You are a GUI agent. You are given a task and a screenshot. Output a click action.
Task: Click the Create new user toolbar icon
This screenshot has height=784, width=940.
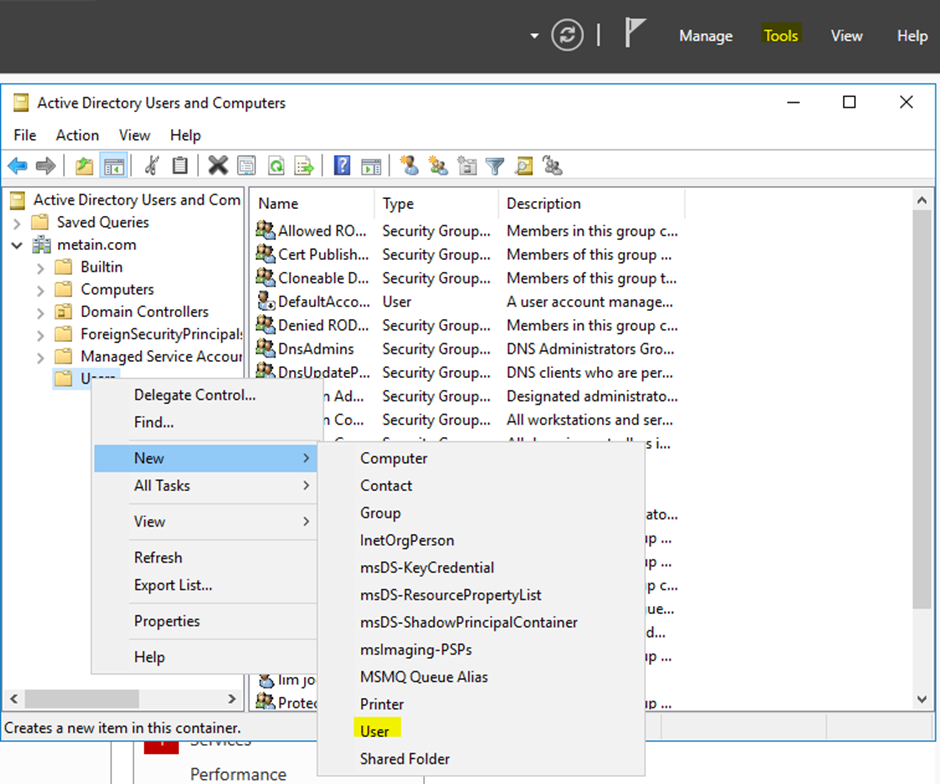coord(409,165)
